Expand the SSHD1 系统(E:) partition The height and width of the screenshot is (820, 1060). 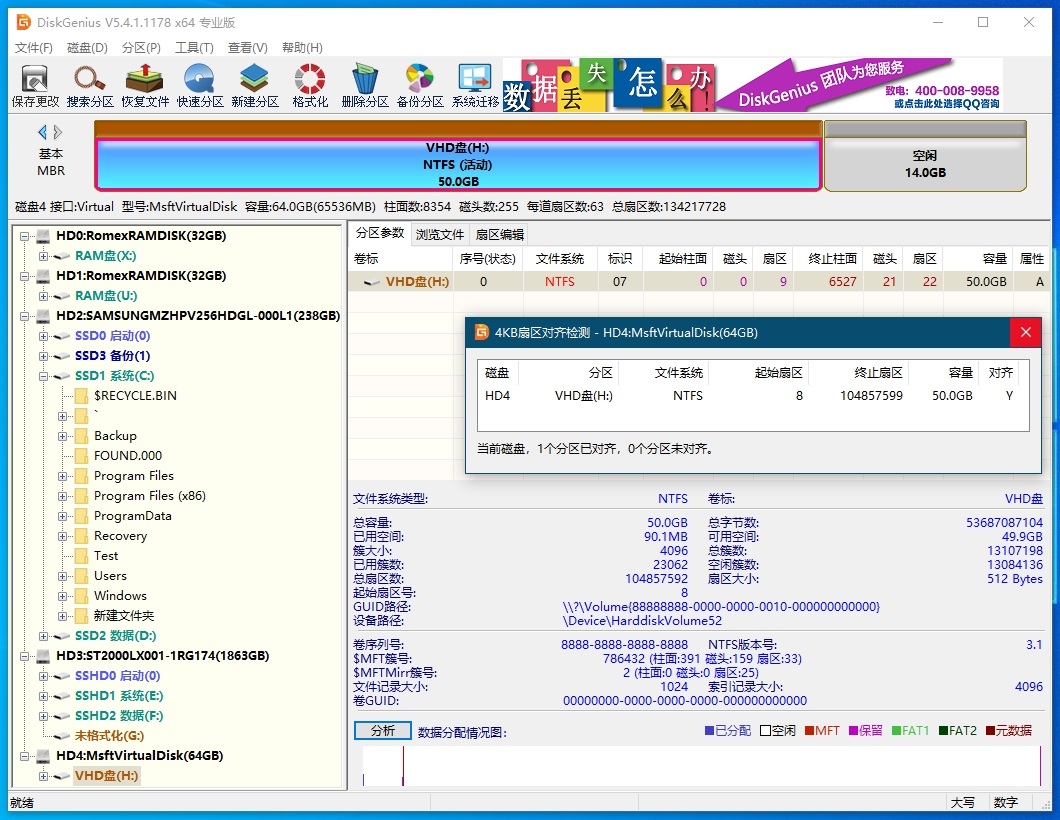tap(43, 696)
